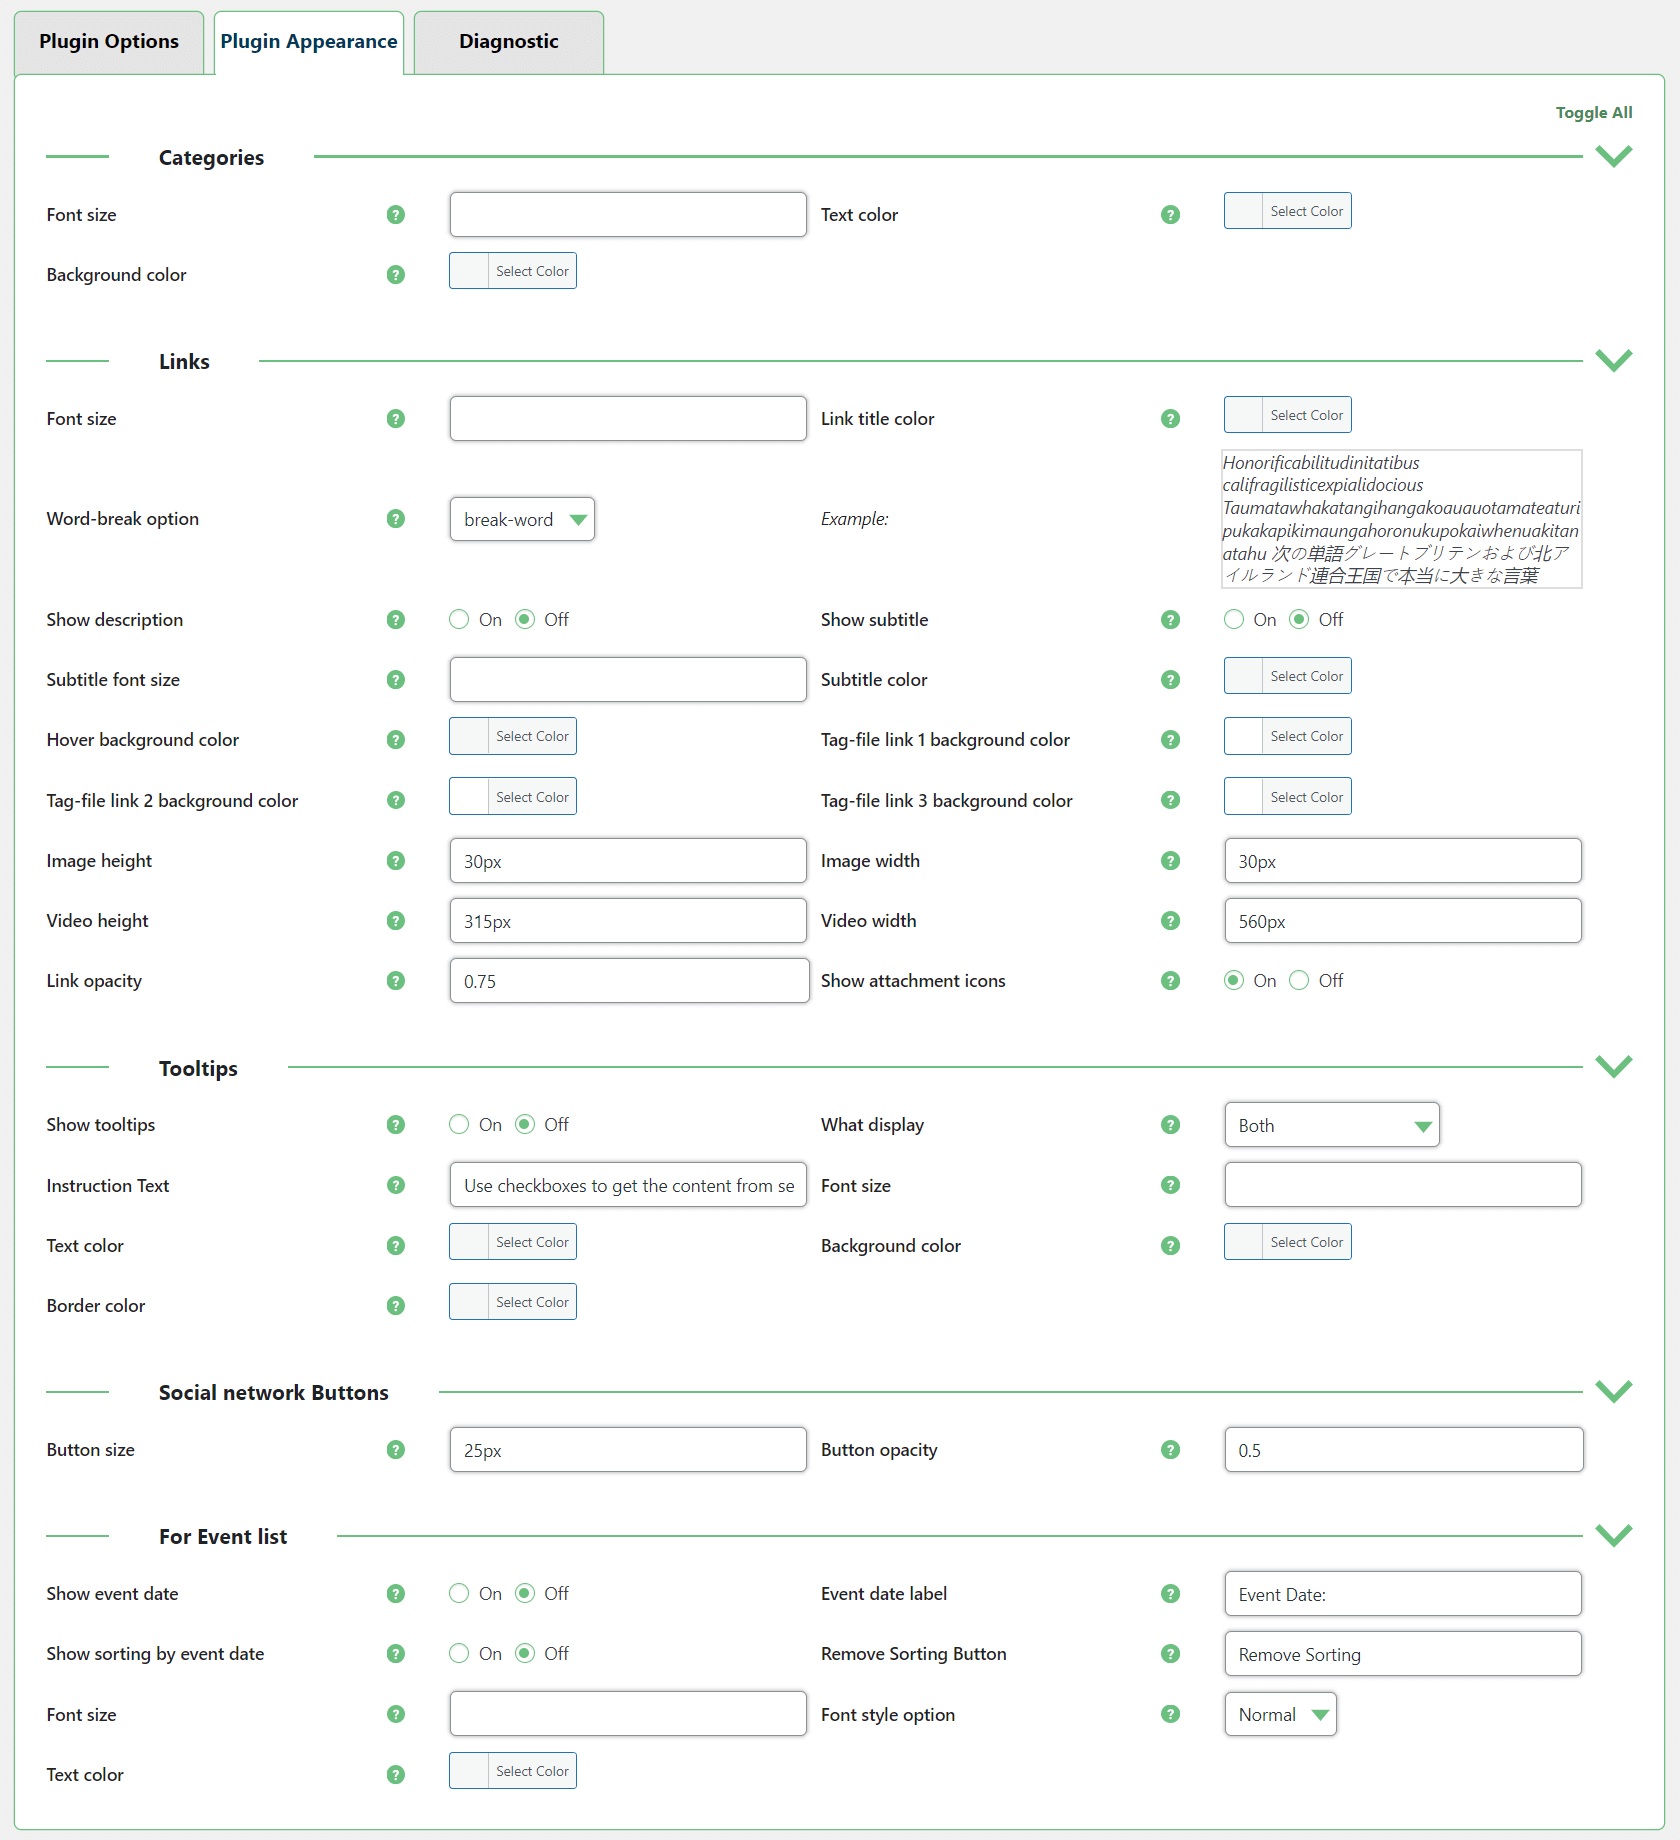Click the Link opacity input field
The height and width of the screenshot is (1840, 1680).
click(629, 981)
